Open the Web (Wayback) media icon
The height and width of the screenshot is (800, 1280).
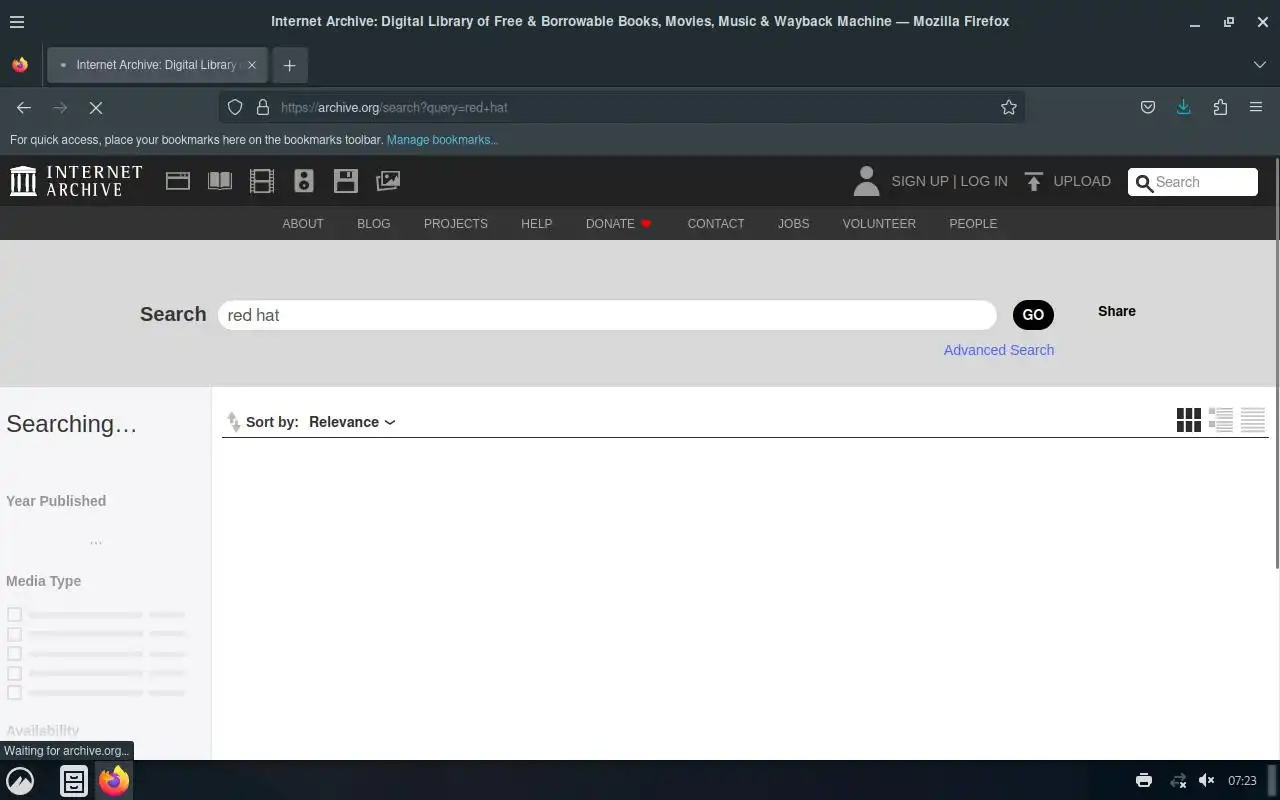tap(178, 181)
